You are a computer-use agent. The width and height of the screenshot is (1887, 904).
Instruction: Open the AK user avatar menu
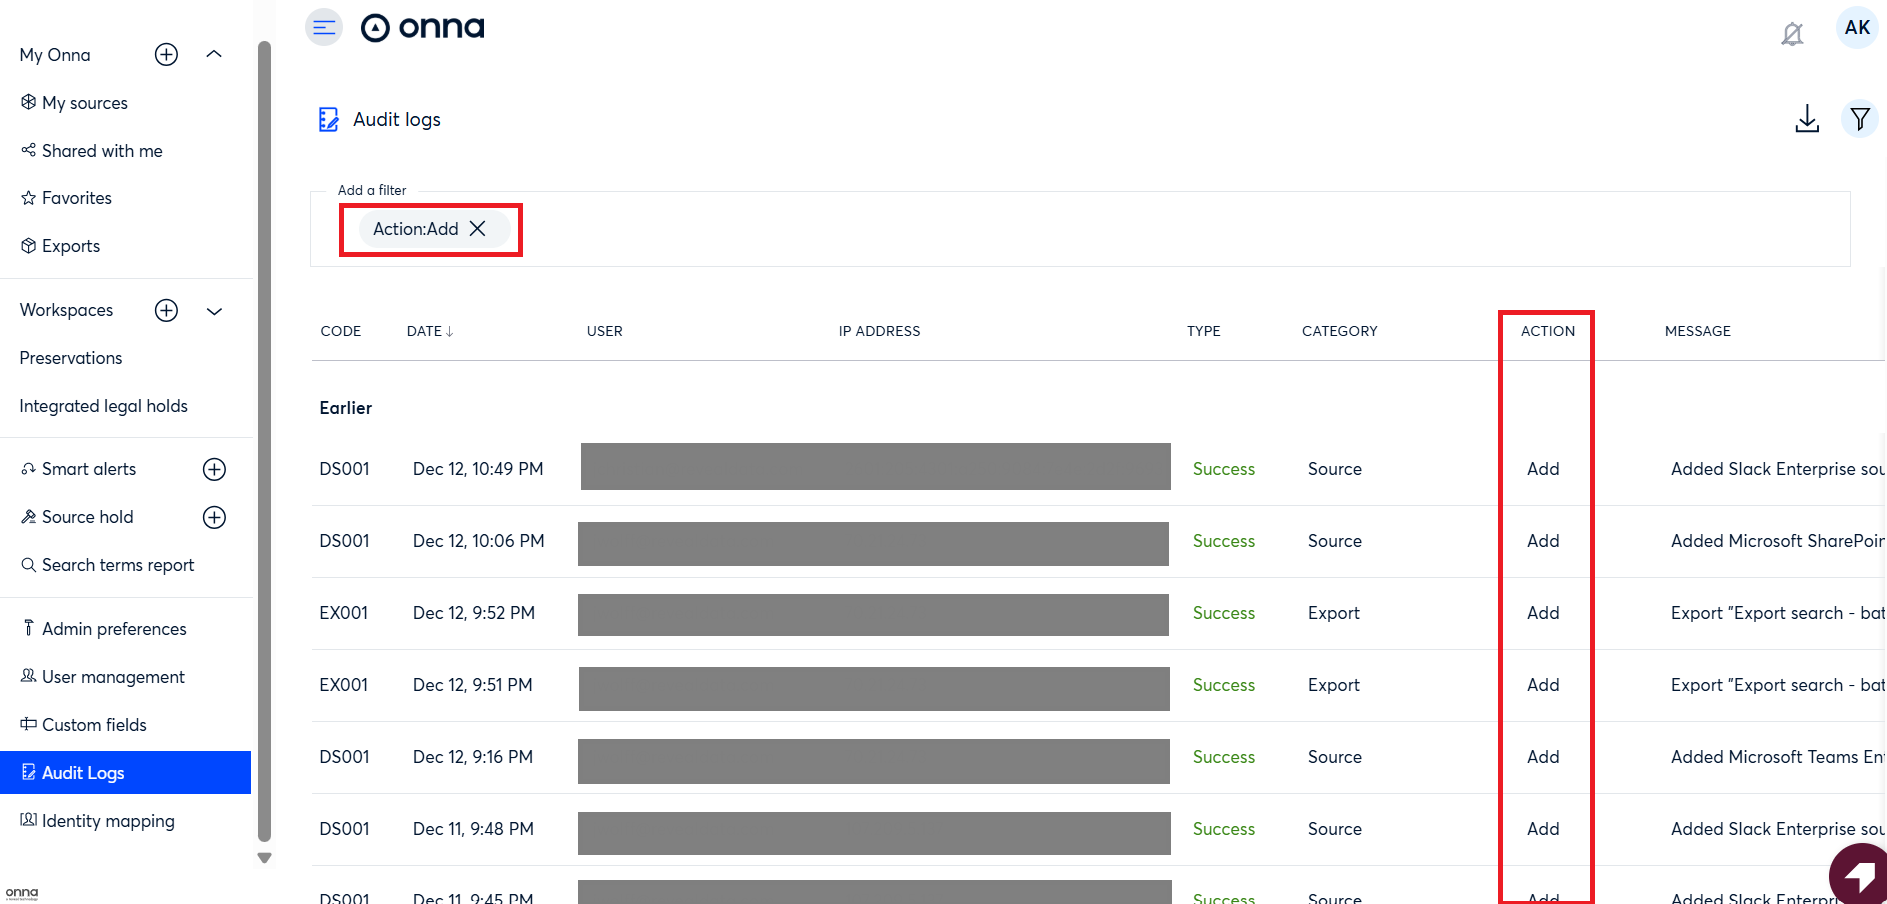(1856, 27)
